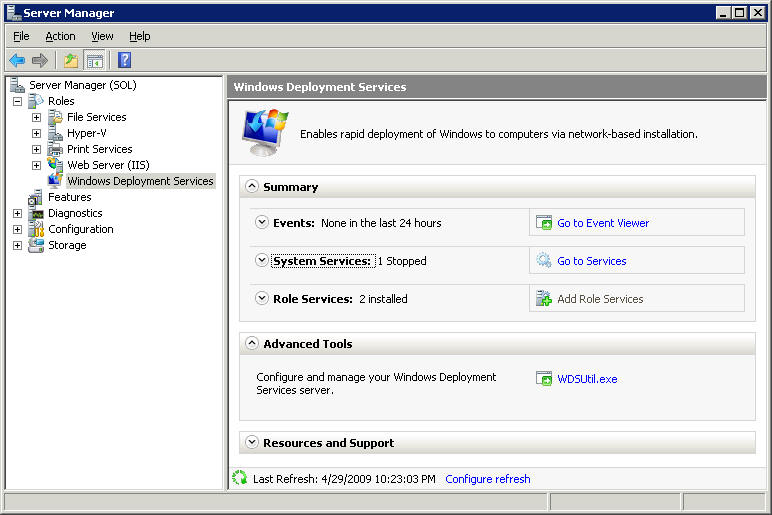Expand the Hyper-V tree node

(36, 133)
